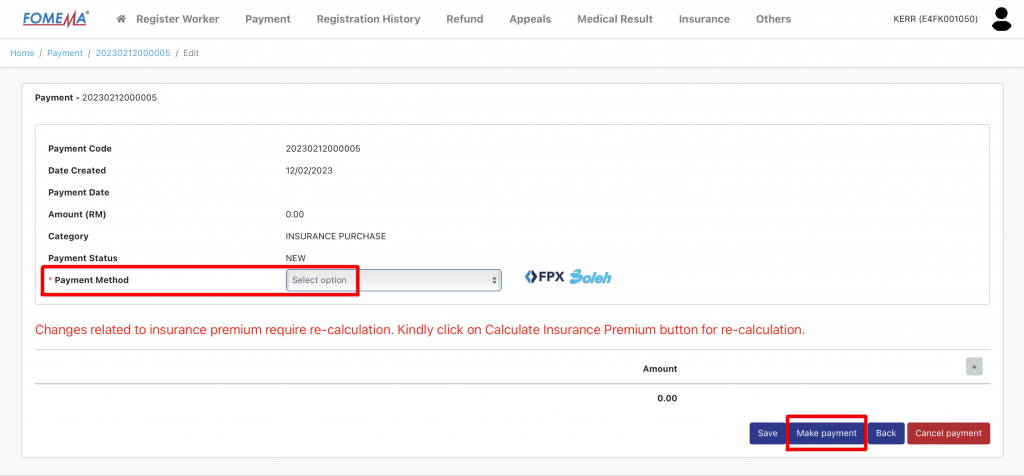Click the red Cancel payment button

pyautogui.click(x=948, y=433)
